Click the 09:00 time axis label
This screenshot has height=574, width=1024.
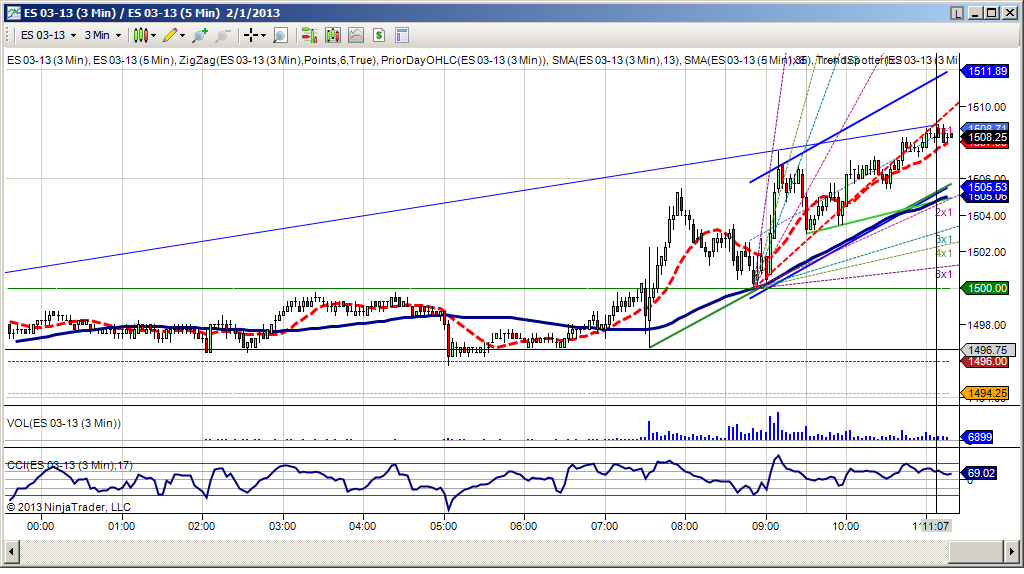pyautogui.click(x=765, y=526)
